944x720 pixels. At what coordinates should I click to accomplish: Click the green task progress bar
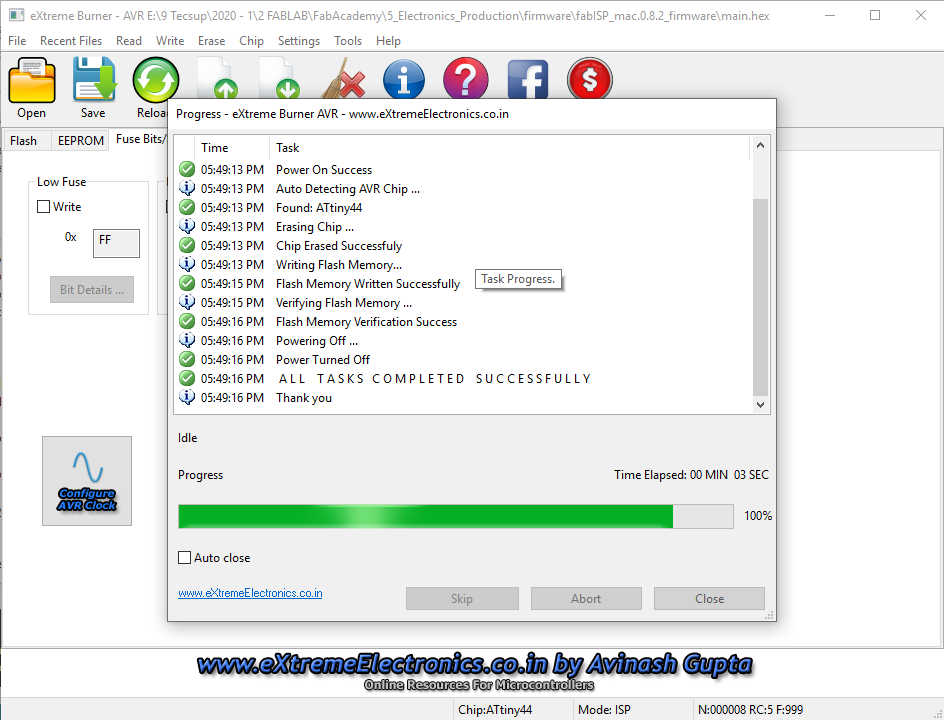click(x=456, y=516)
